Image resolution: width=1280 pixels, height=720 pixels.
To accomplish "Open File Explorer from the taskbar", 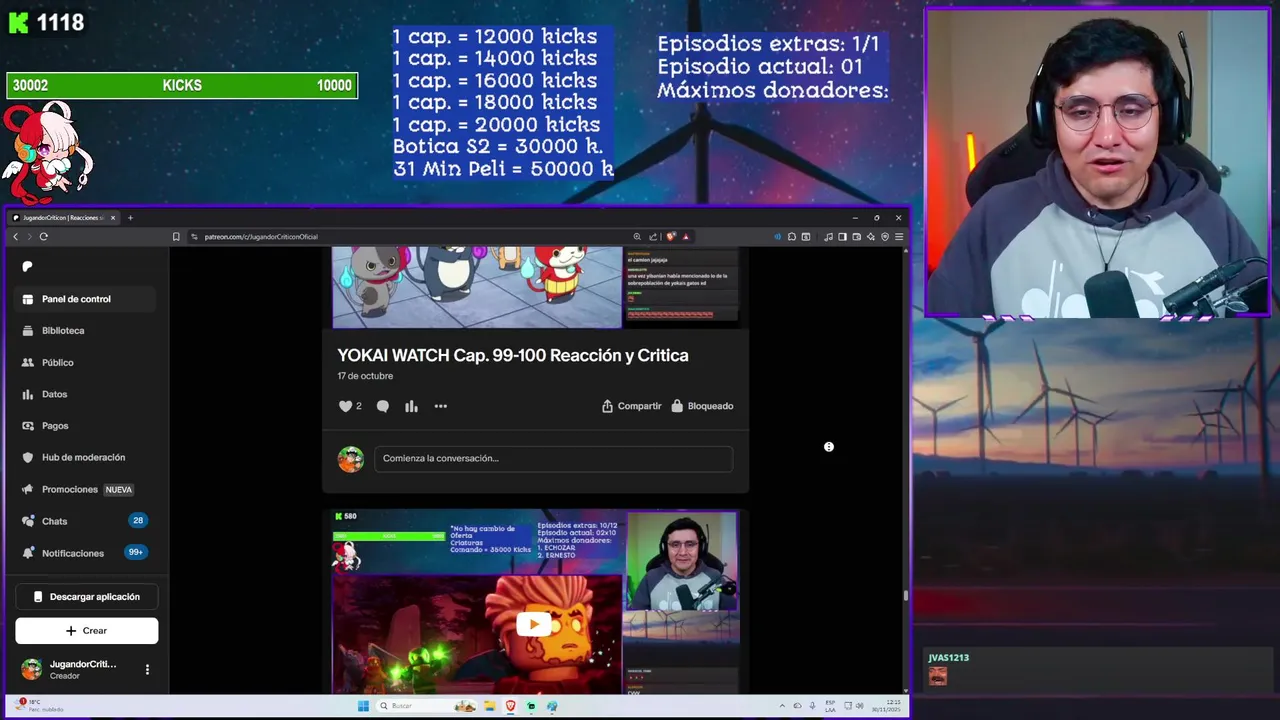I will (x=489, y=706).
